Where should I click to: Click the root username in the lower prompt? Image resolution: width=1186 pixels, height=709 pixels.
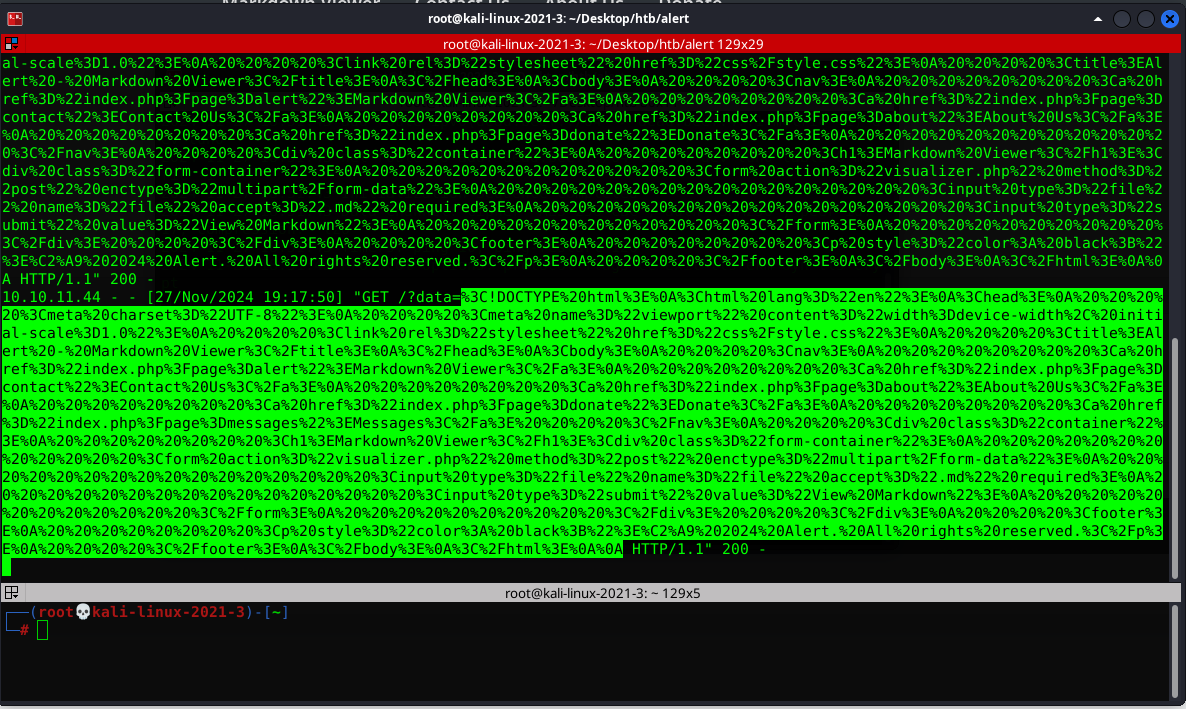[56, 612]
